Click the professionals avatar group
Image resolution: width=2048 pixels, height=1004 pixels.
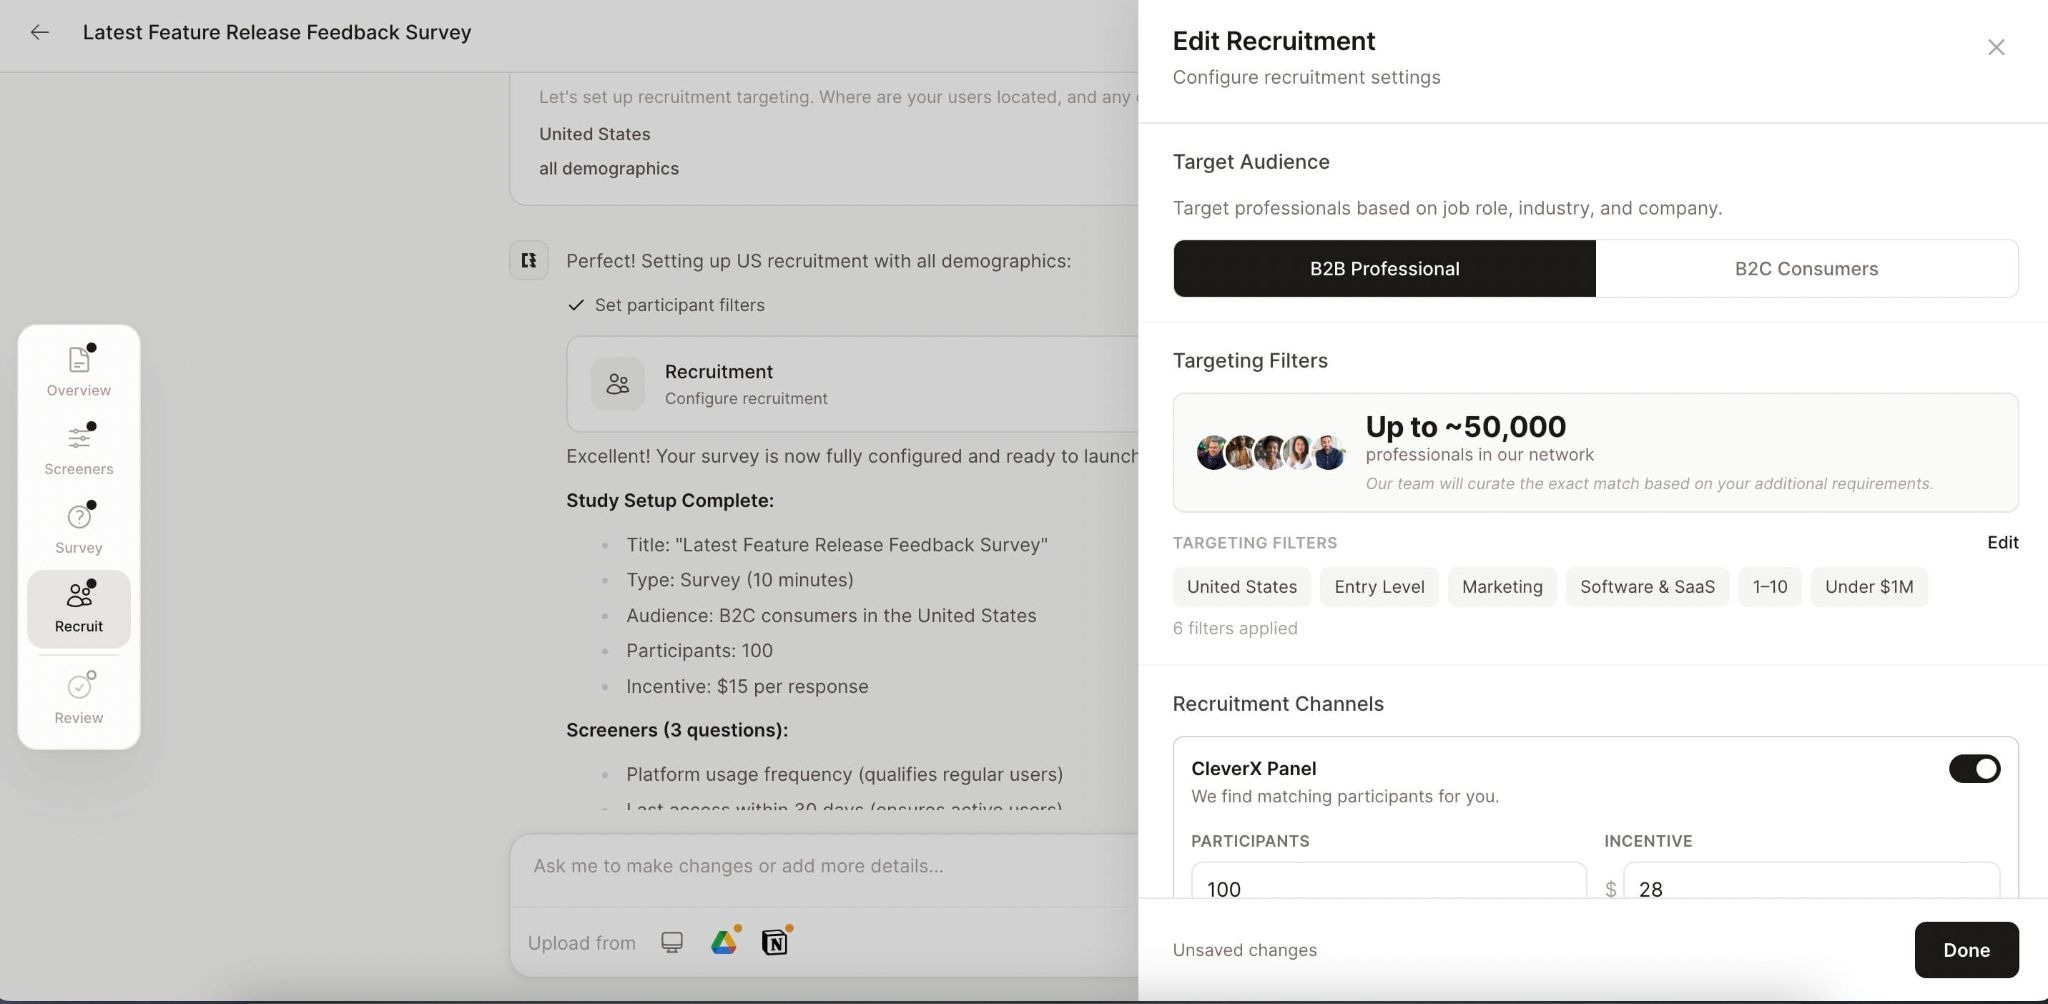coord(1270,453)
